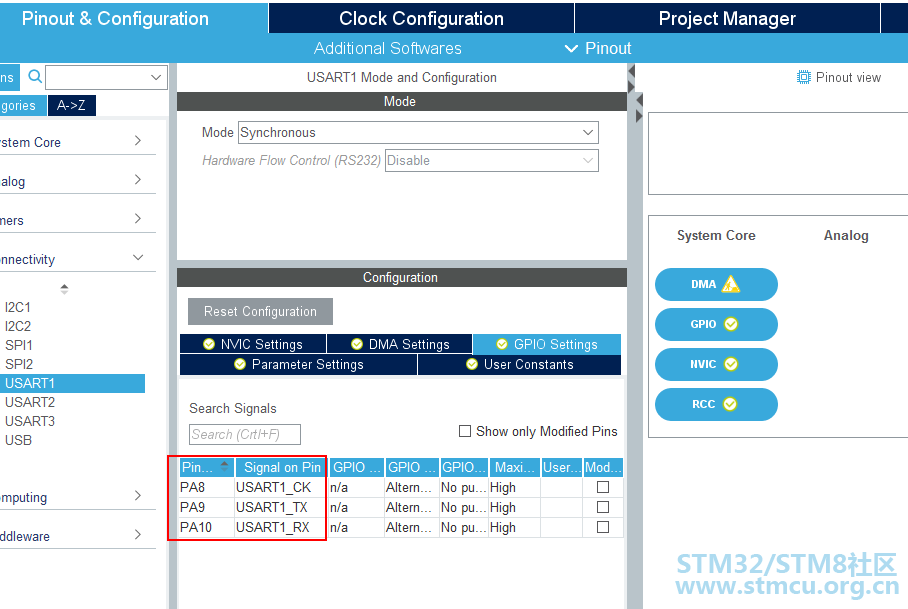Click the Pinout menu chevron icon
Image resolution: width=908 pixels, height=609 pixels.
[570, 49]
